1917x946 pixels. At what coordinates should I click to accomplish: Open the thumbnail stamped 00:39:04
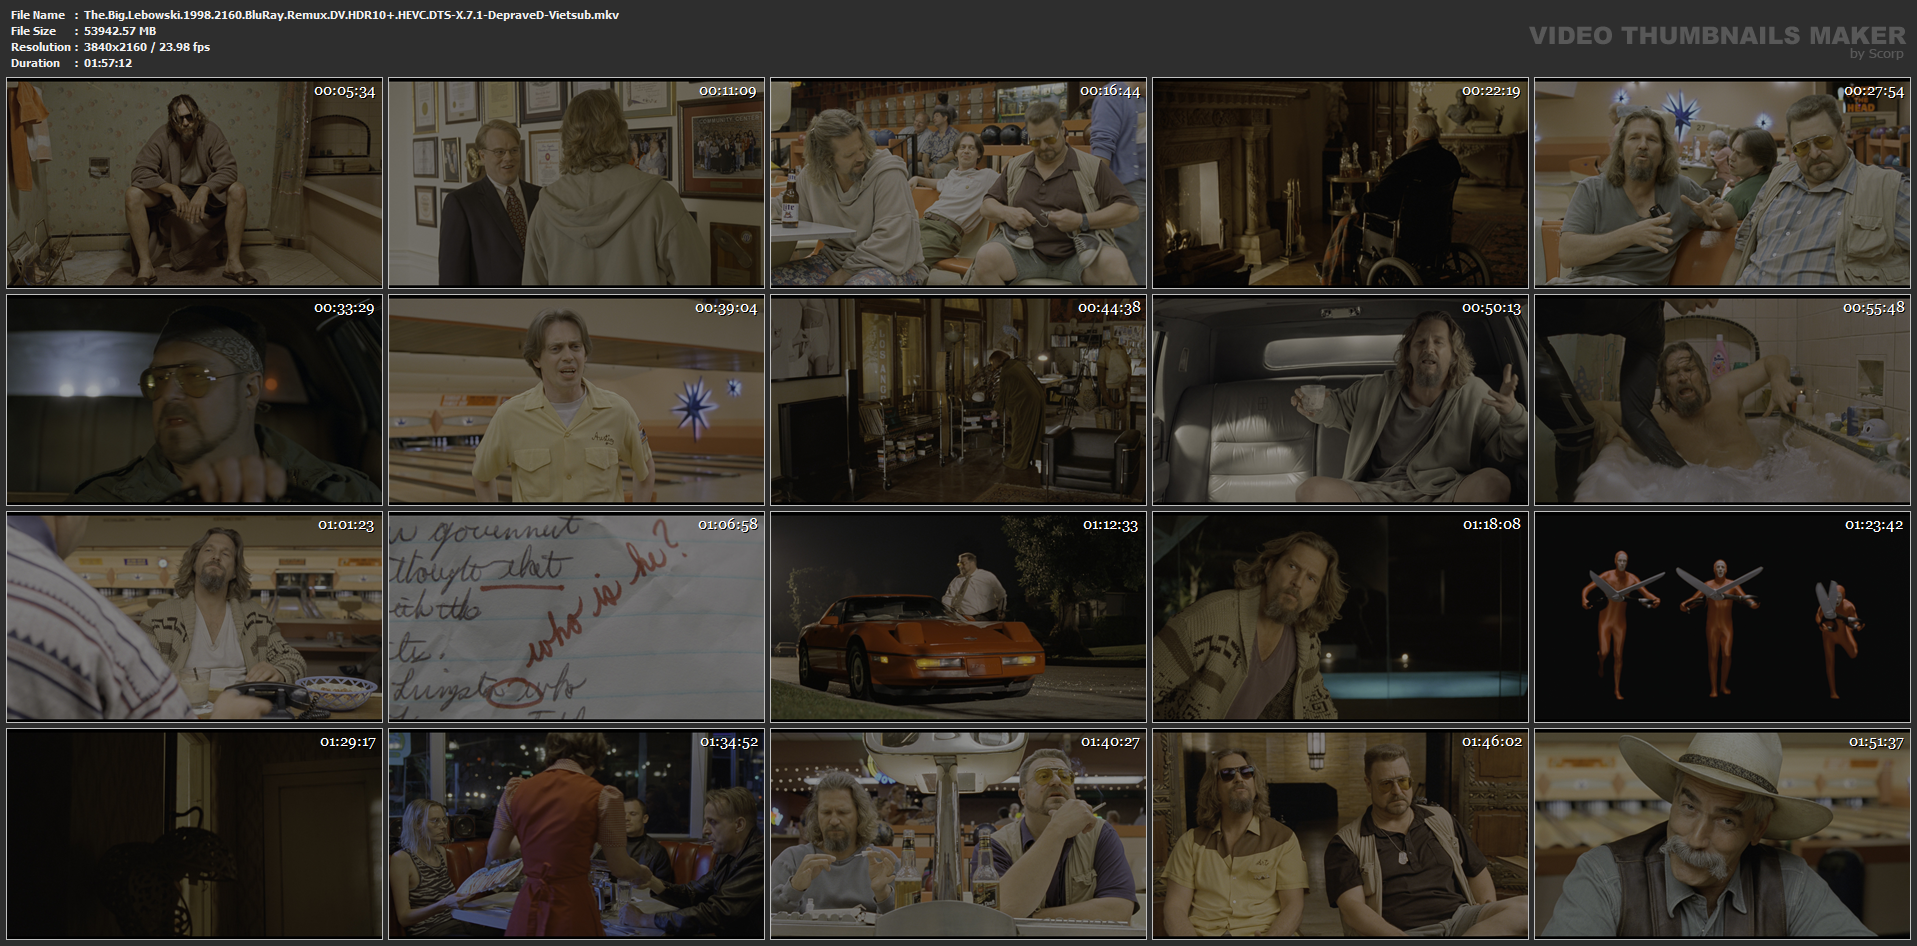(x=576, y=400)
